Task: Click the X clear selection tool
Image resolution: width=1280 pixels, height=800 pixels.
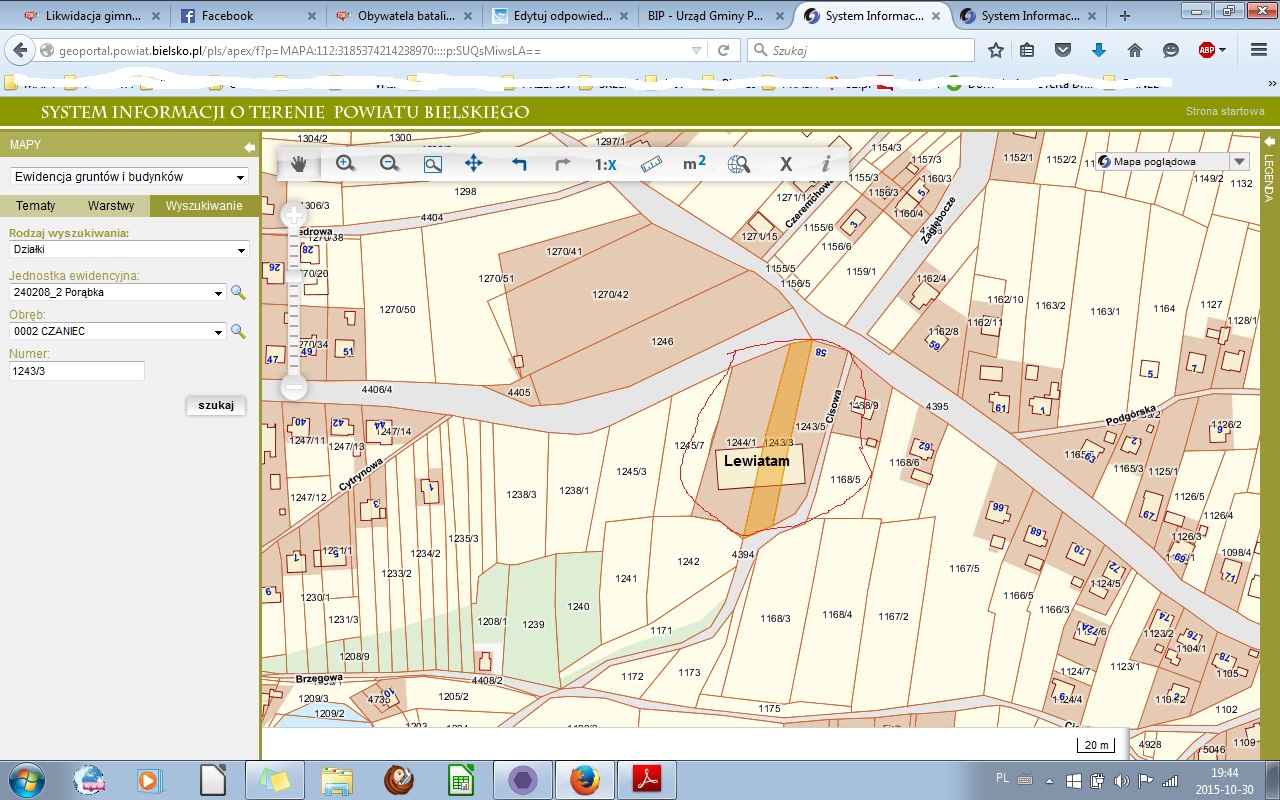Action: click(786, 165)
